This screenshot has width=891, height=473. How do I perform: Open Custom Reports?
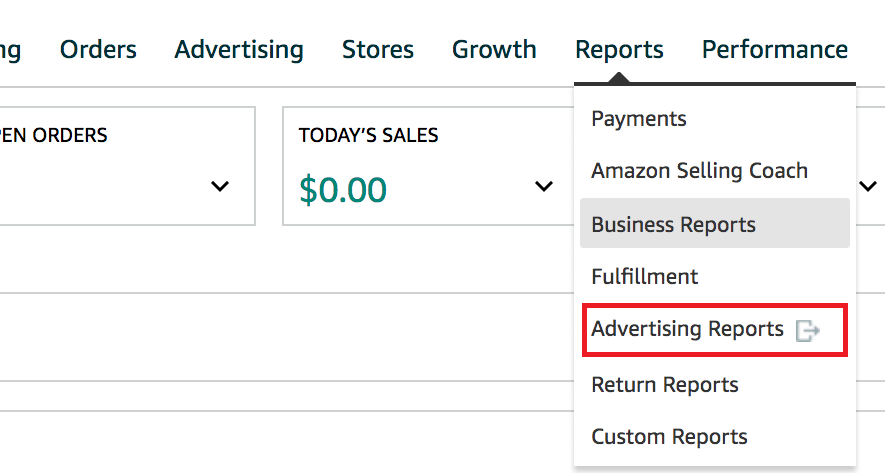669,437
